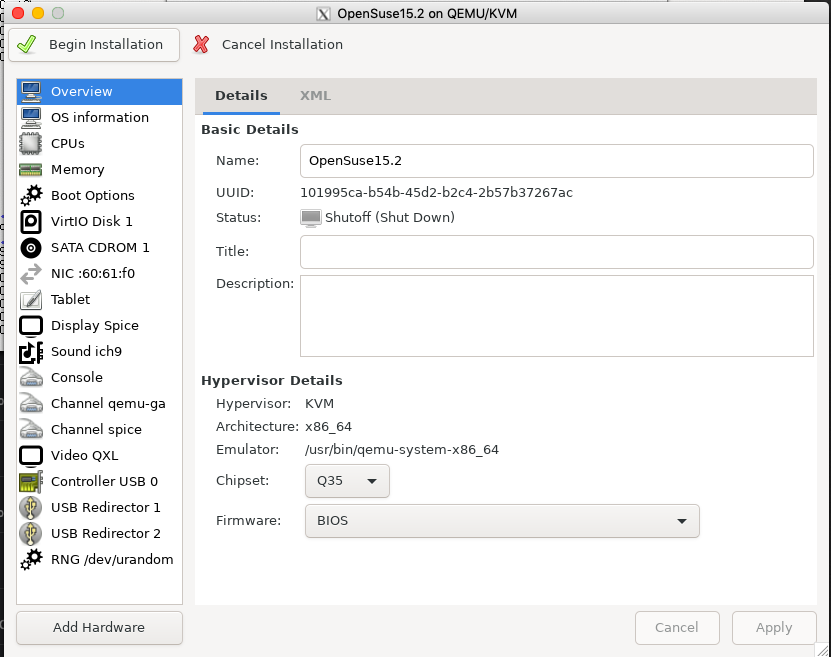This screenshot has height=657, width=831.
Task: Select the VirtIO Disk 1 drive icon
Action: point(31,221)
